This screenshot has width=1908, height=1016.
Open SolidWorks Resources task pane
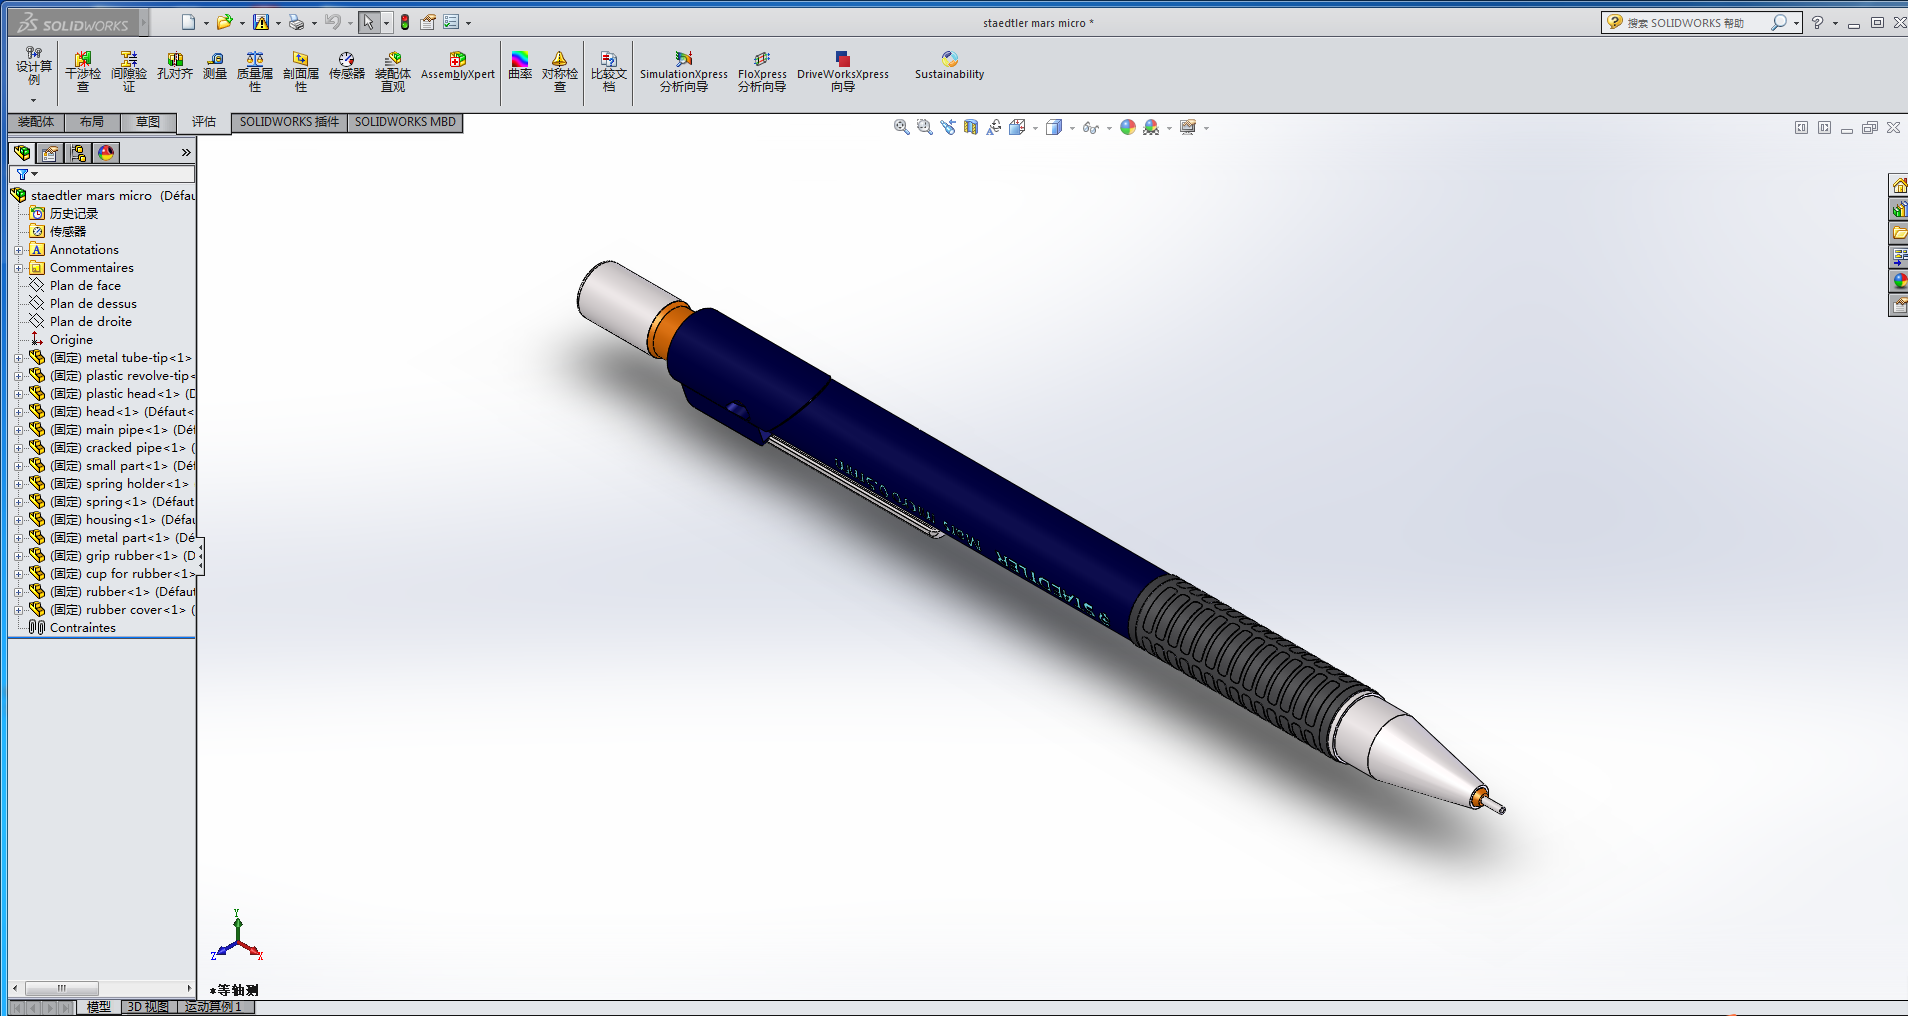click(1898, 185)
